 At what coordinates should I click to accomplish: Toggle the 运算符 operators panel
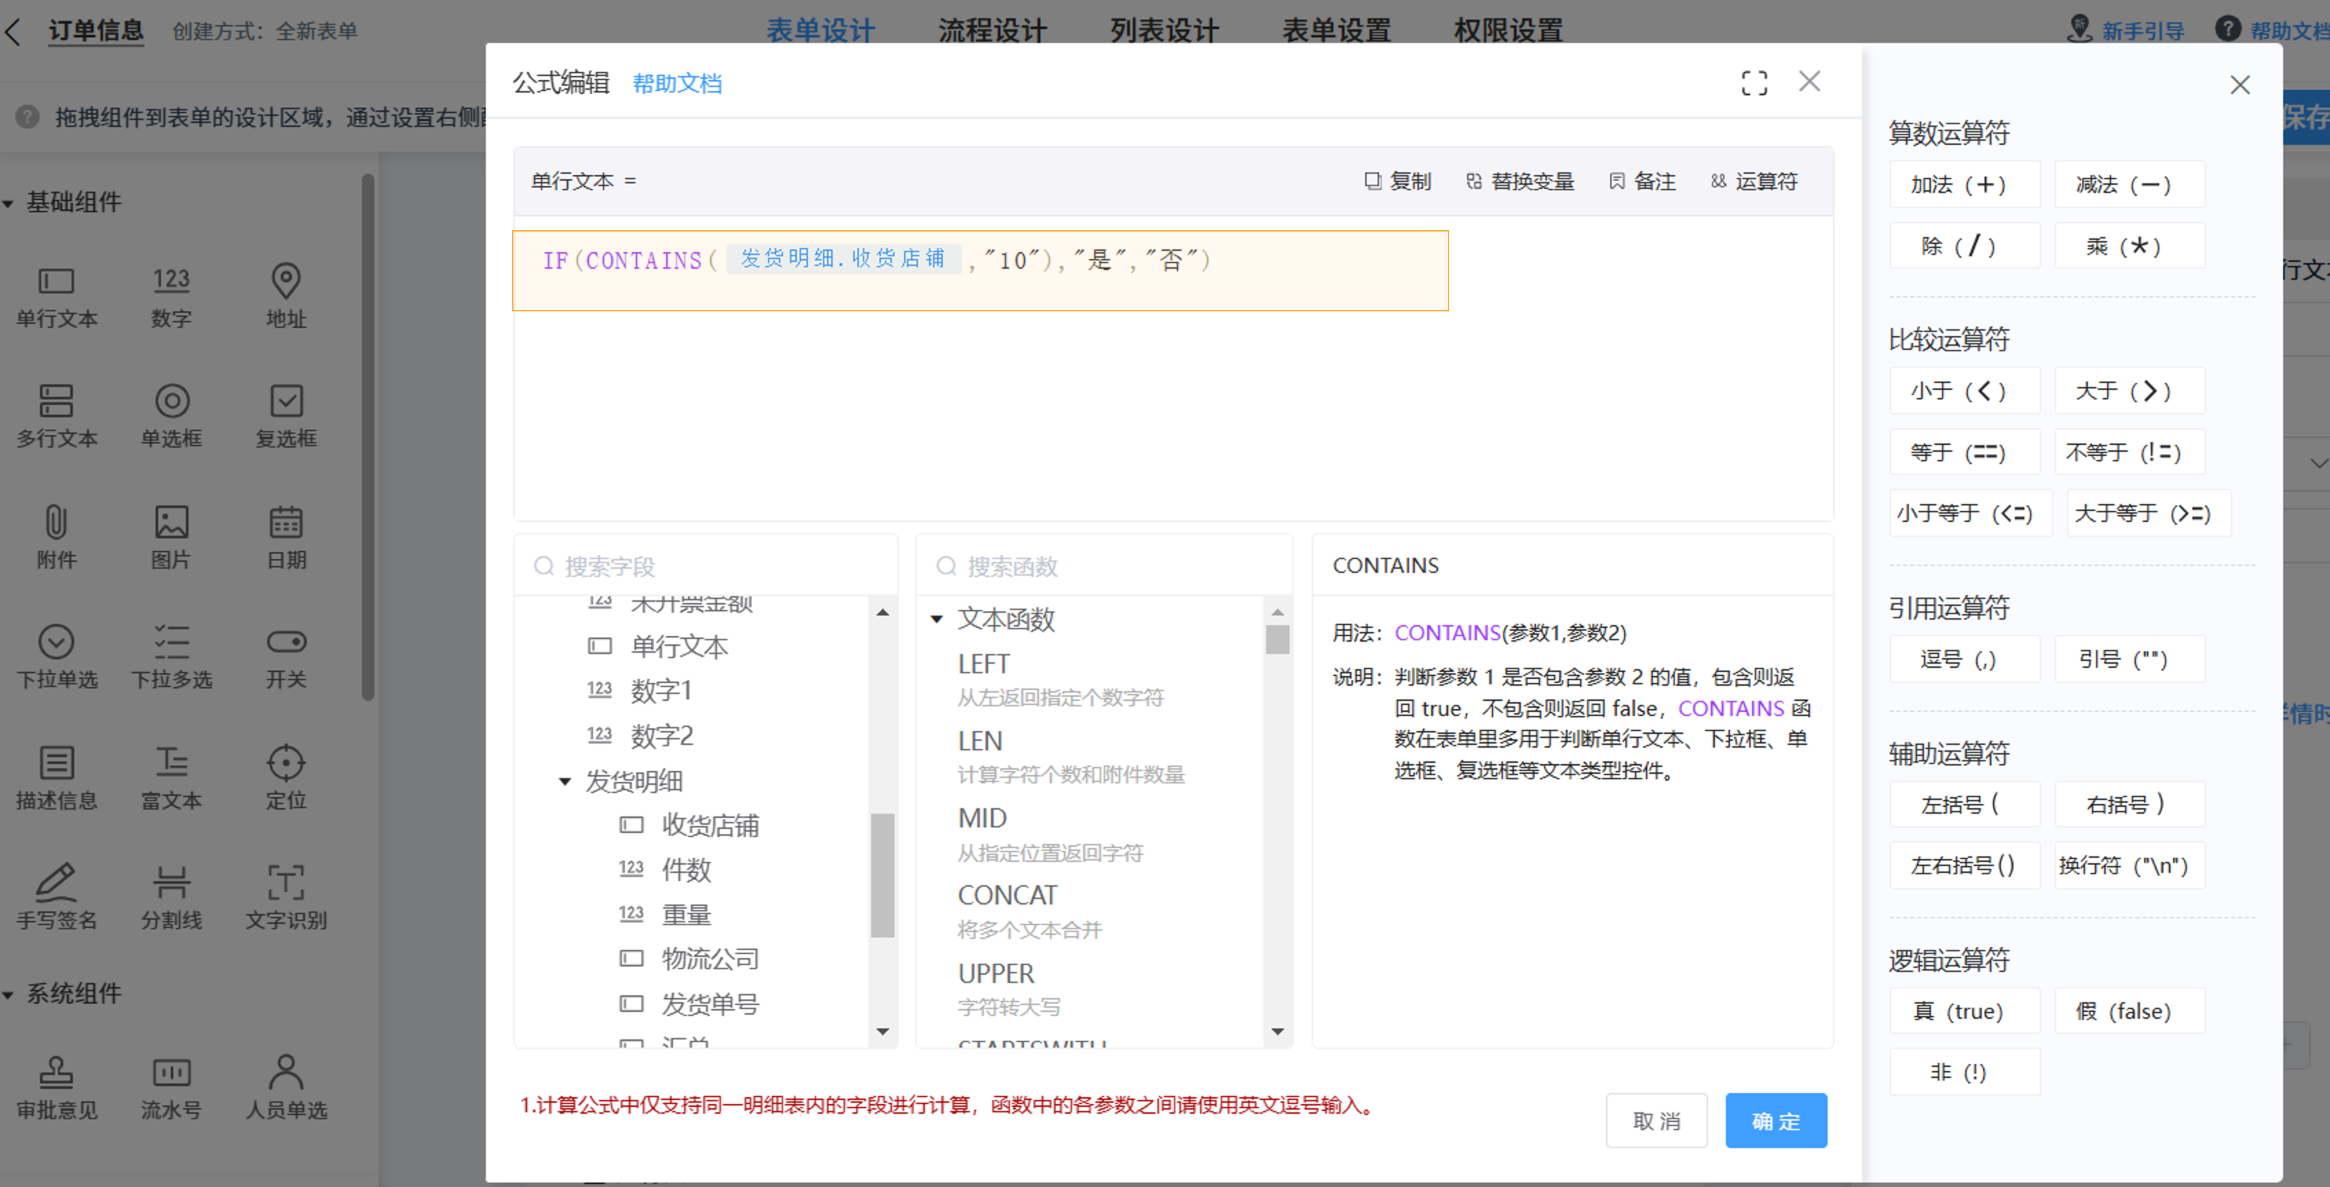coord(1754,181)
